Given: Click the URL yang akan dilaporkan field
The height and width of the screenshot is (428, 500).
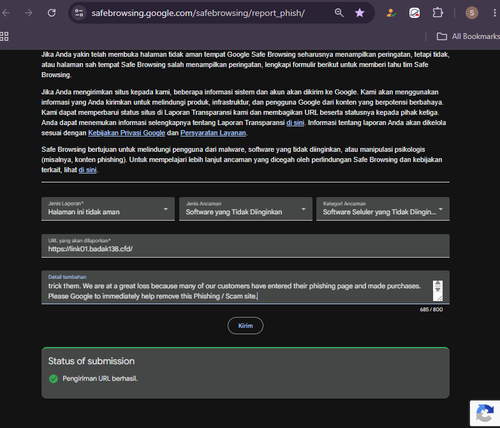Looking at the screenshot, I should coord(245,246).
